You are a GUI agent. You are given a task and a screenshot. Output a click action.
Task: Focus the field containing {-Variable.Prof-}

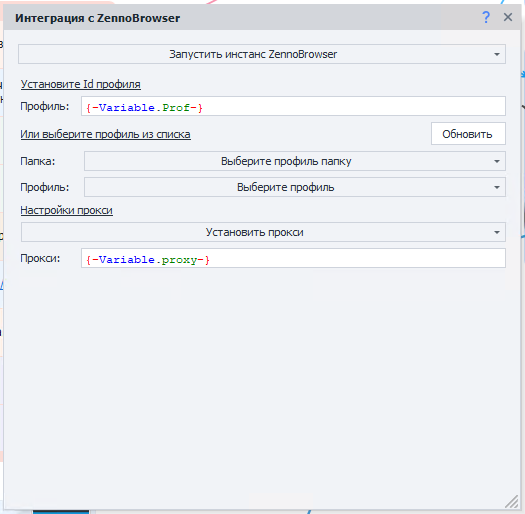[x=293, y=106]
